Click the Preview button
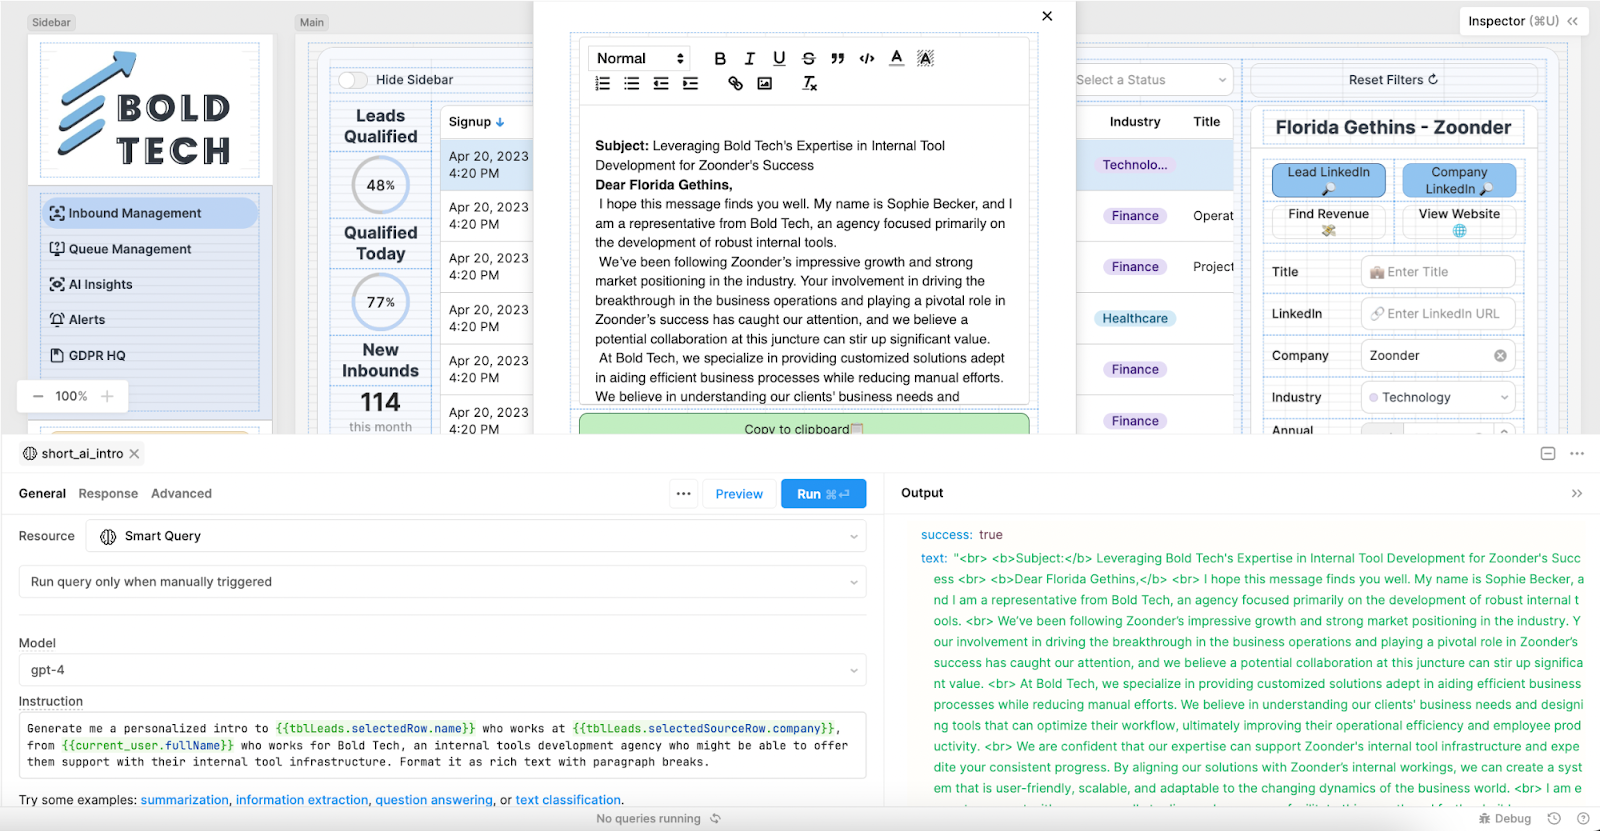 pyautogui.click(x=739, y=494)
